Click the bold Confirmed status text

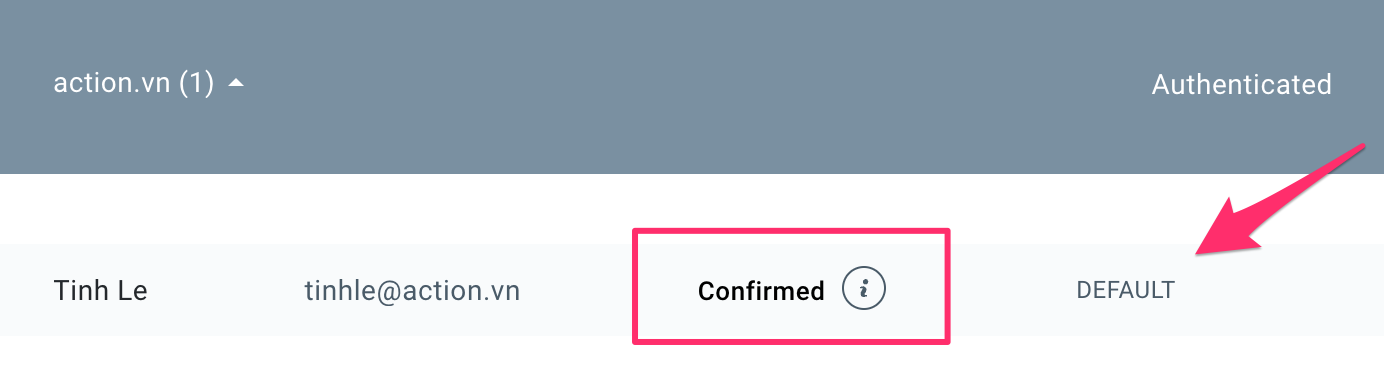[x=761, y=291]
